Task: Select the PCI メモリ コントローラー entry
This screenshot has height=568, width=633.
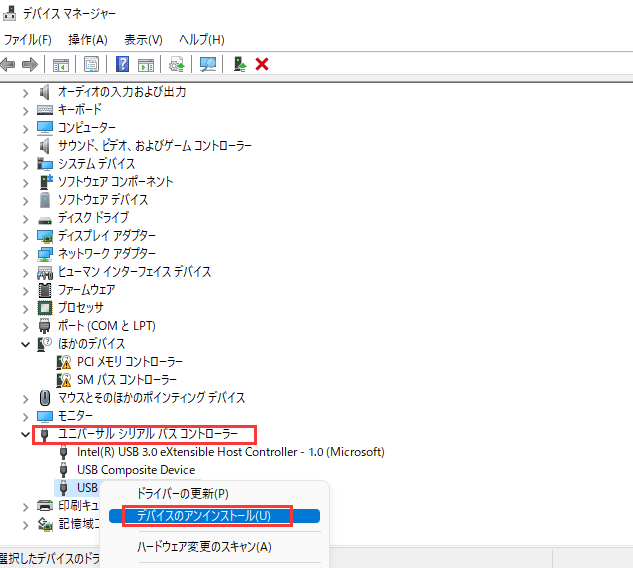Action: coord(130,362)
